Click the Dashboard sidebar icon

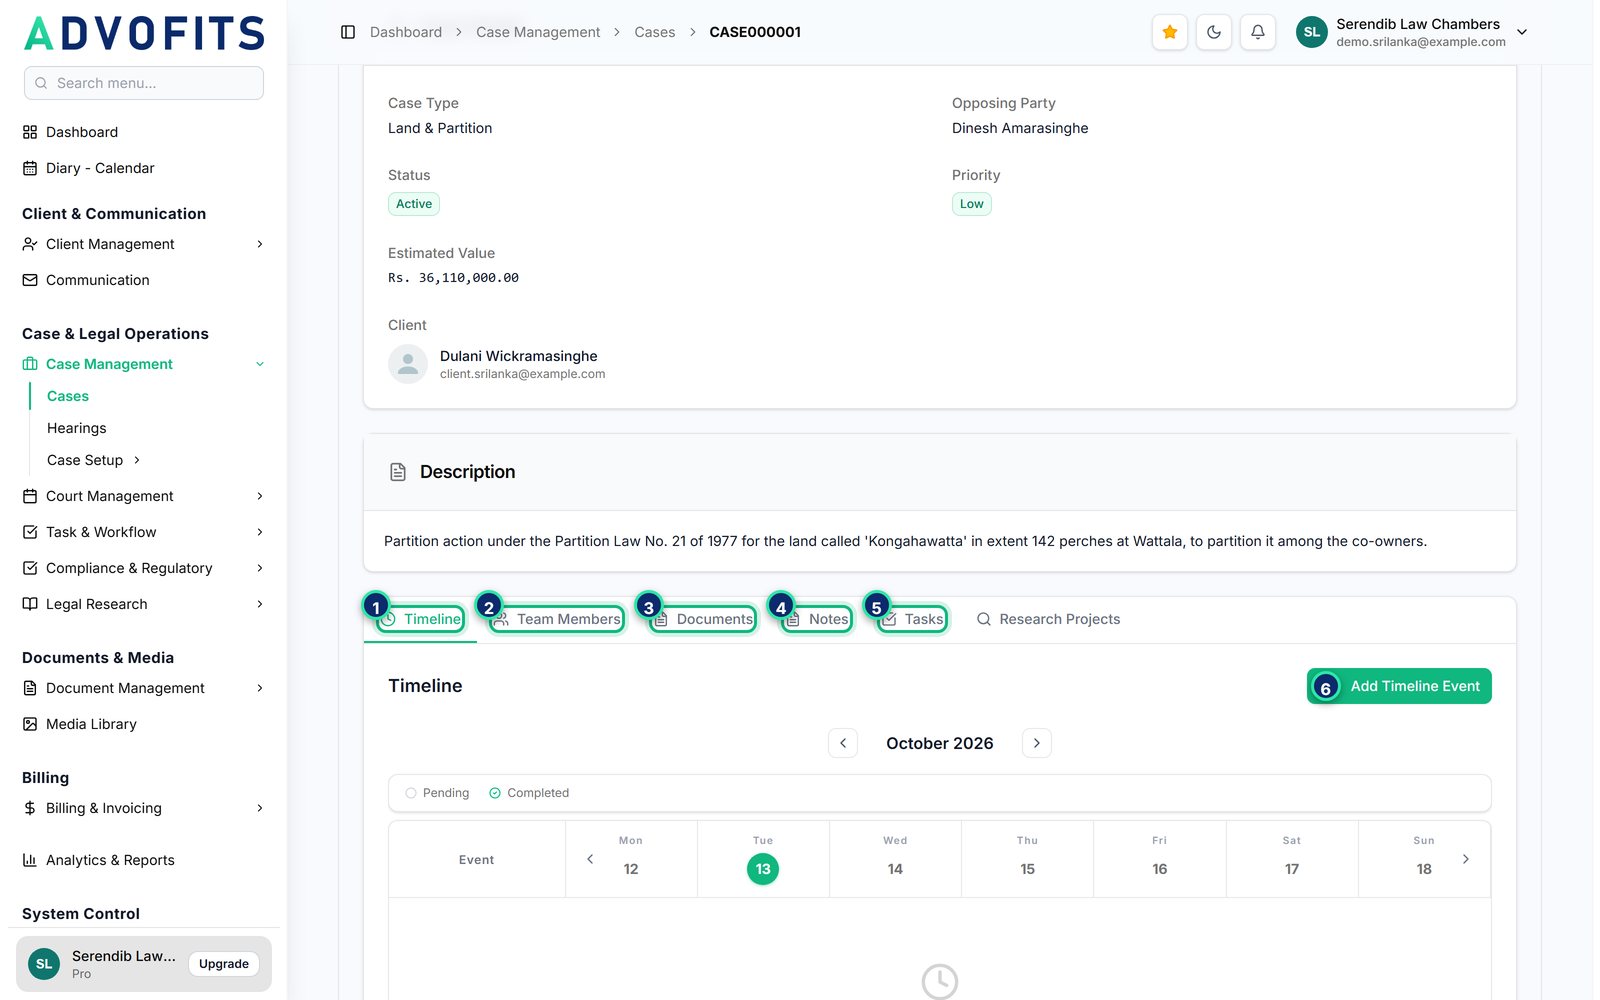tap(30, 132)
